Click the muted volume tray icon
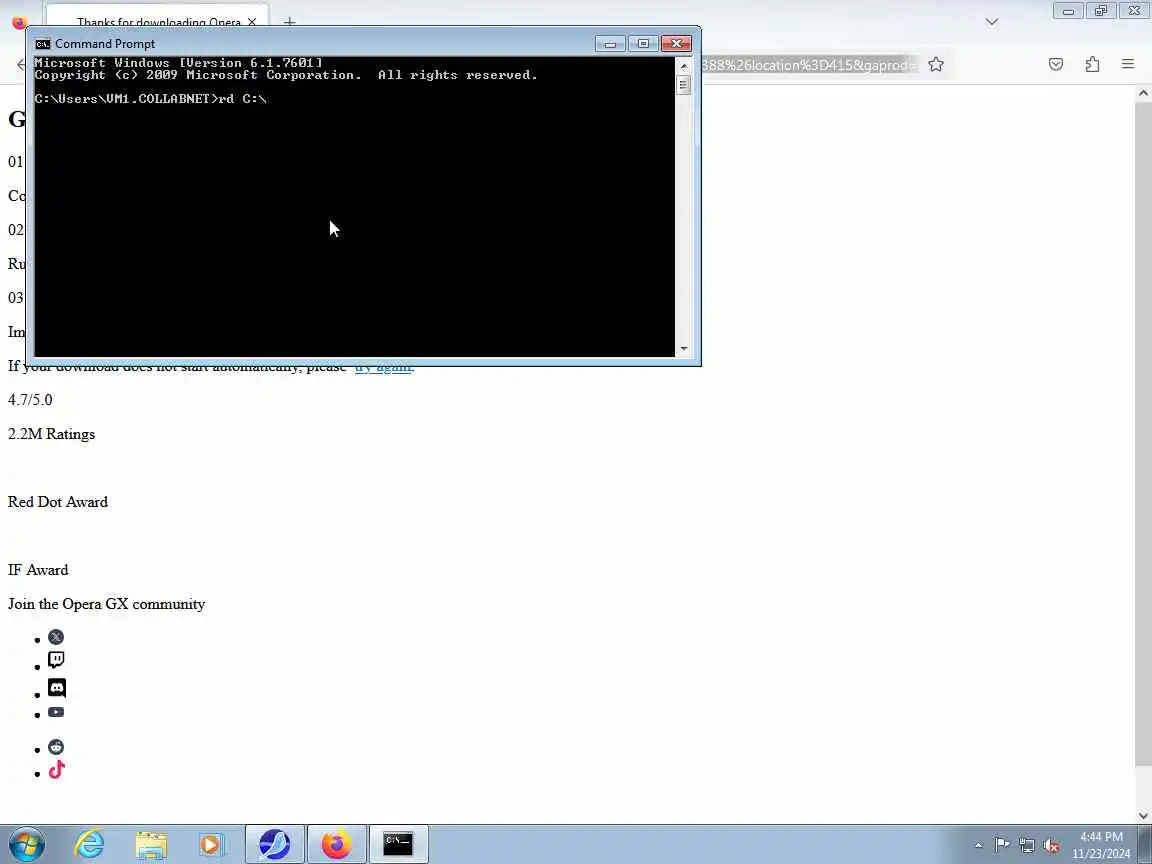Viewport: 1152px width, 864px height. click(1051, 846)
